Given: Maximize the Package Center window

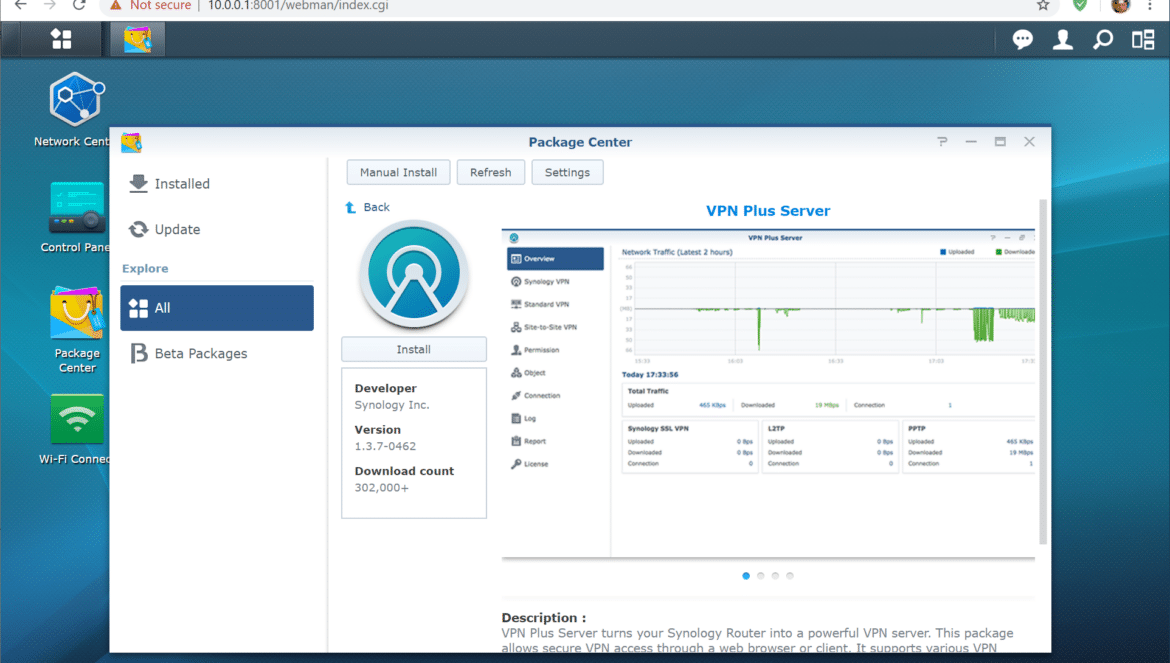Looking at the screenshot, I should tap(1000, 142).
